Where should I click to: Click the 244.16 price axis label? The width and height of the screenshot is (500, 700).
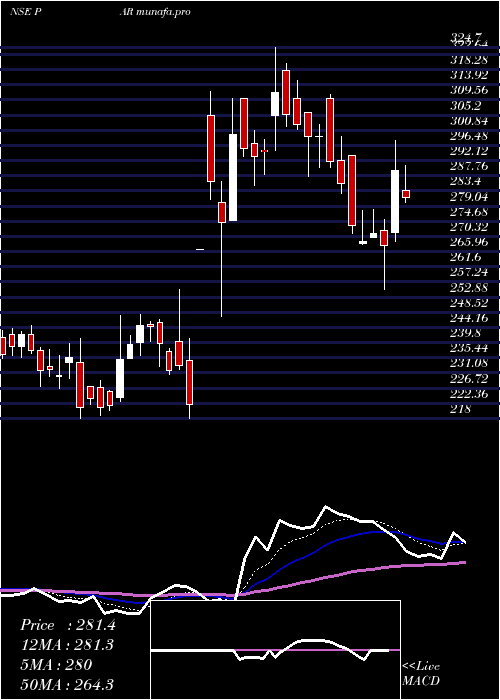coord(468,318)
